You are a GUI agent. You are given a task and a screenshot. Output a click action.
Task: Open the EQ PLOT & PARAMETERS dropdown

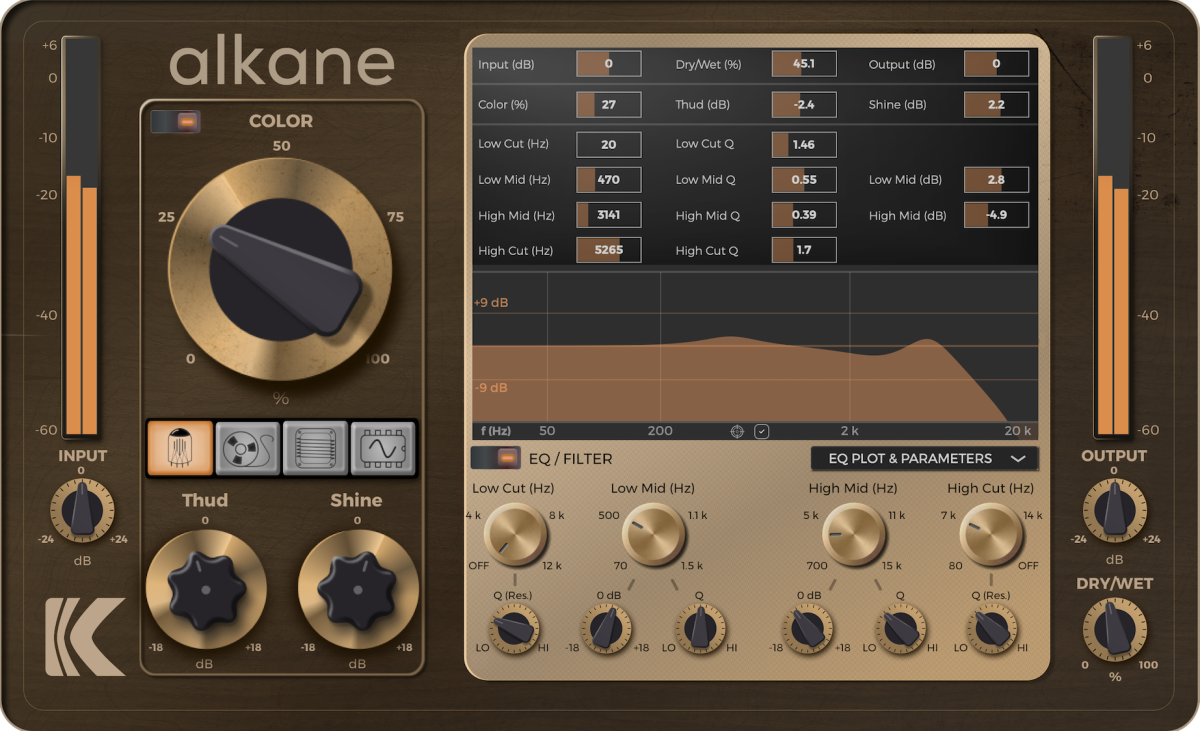(x=924, y=458)
